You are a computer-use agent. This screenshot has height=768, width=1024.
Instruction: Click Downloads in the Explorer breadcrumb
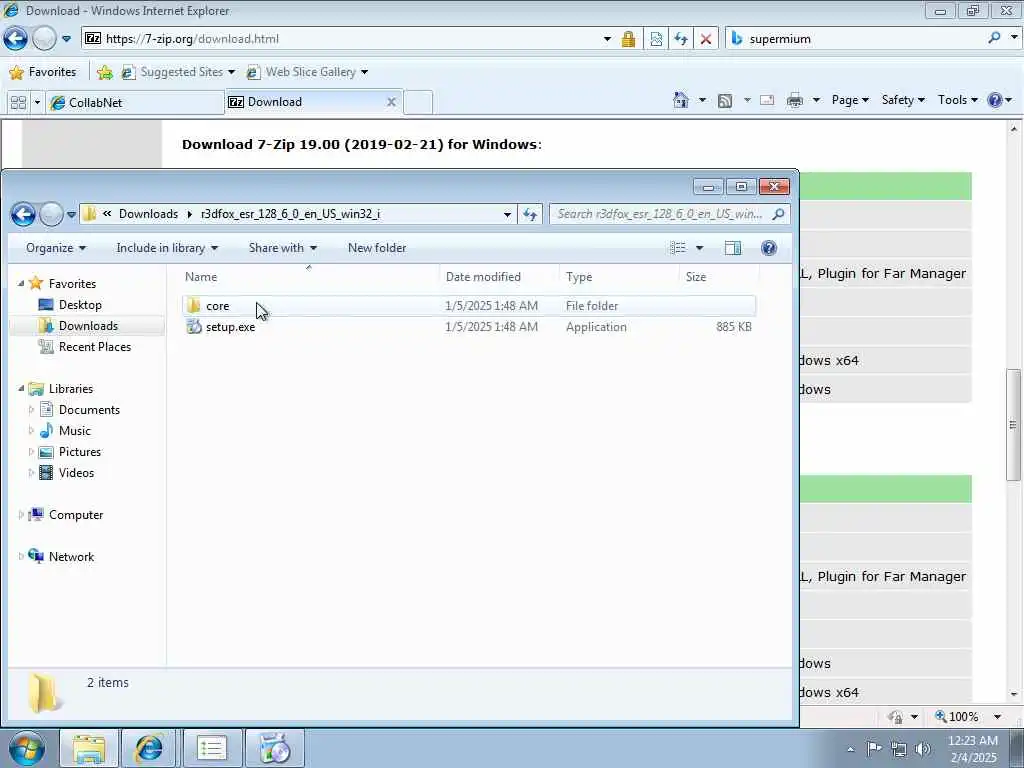click(148, 214)
